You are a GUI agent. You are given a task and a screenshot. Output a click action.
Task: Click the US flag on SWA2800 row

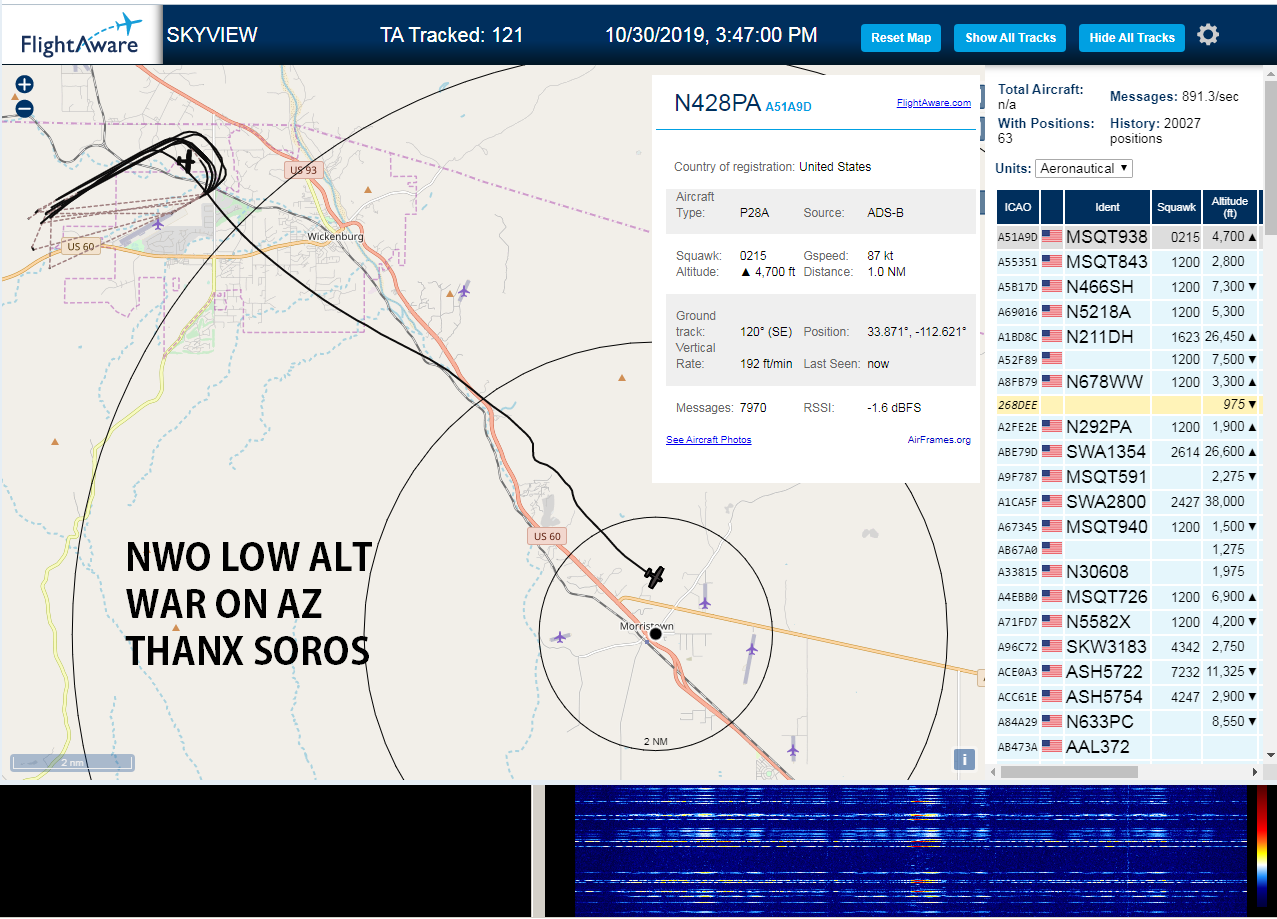1051,502
